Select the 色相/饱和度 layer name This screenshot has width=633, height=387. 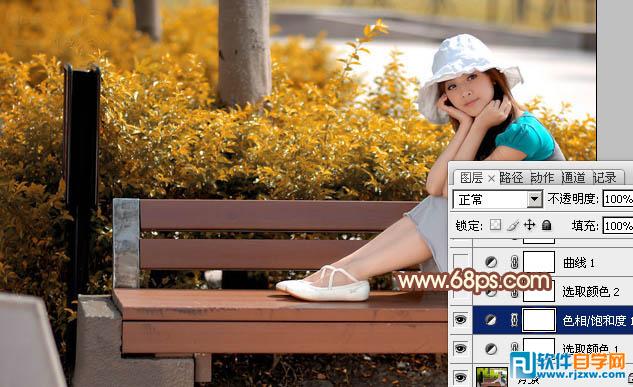(597, 320)
